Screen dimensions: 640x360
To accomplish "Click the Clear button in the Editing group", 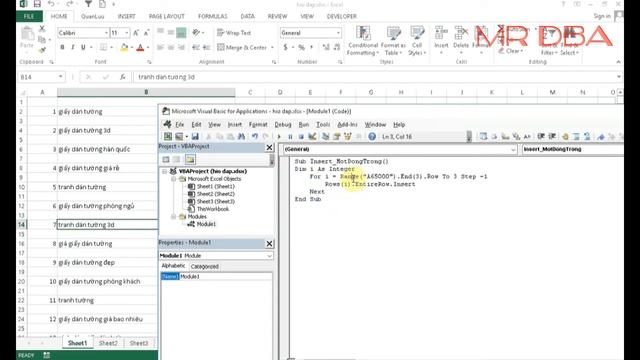I will click(x=511, y=51).
